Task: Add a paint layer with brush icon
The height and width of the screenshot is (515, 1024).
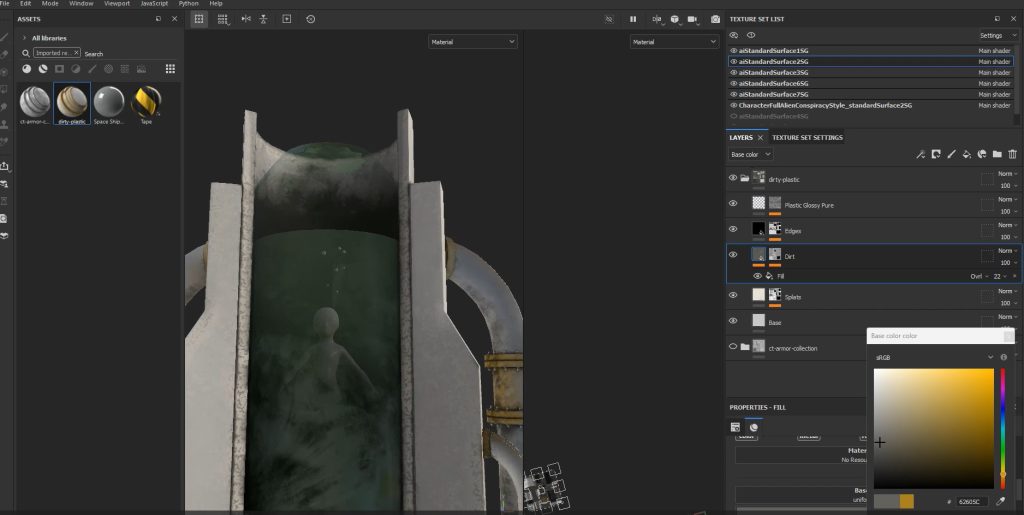Action: point(952,154)
